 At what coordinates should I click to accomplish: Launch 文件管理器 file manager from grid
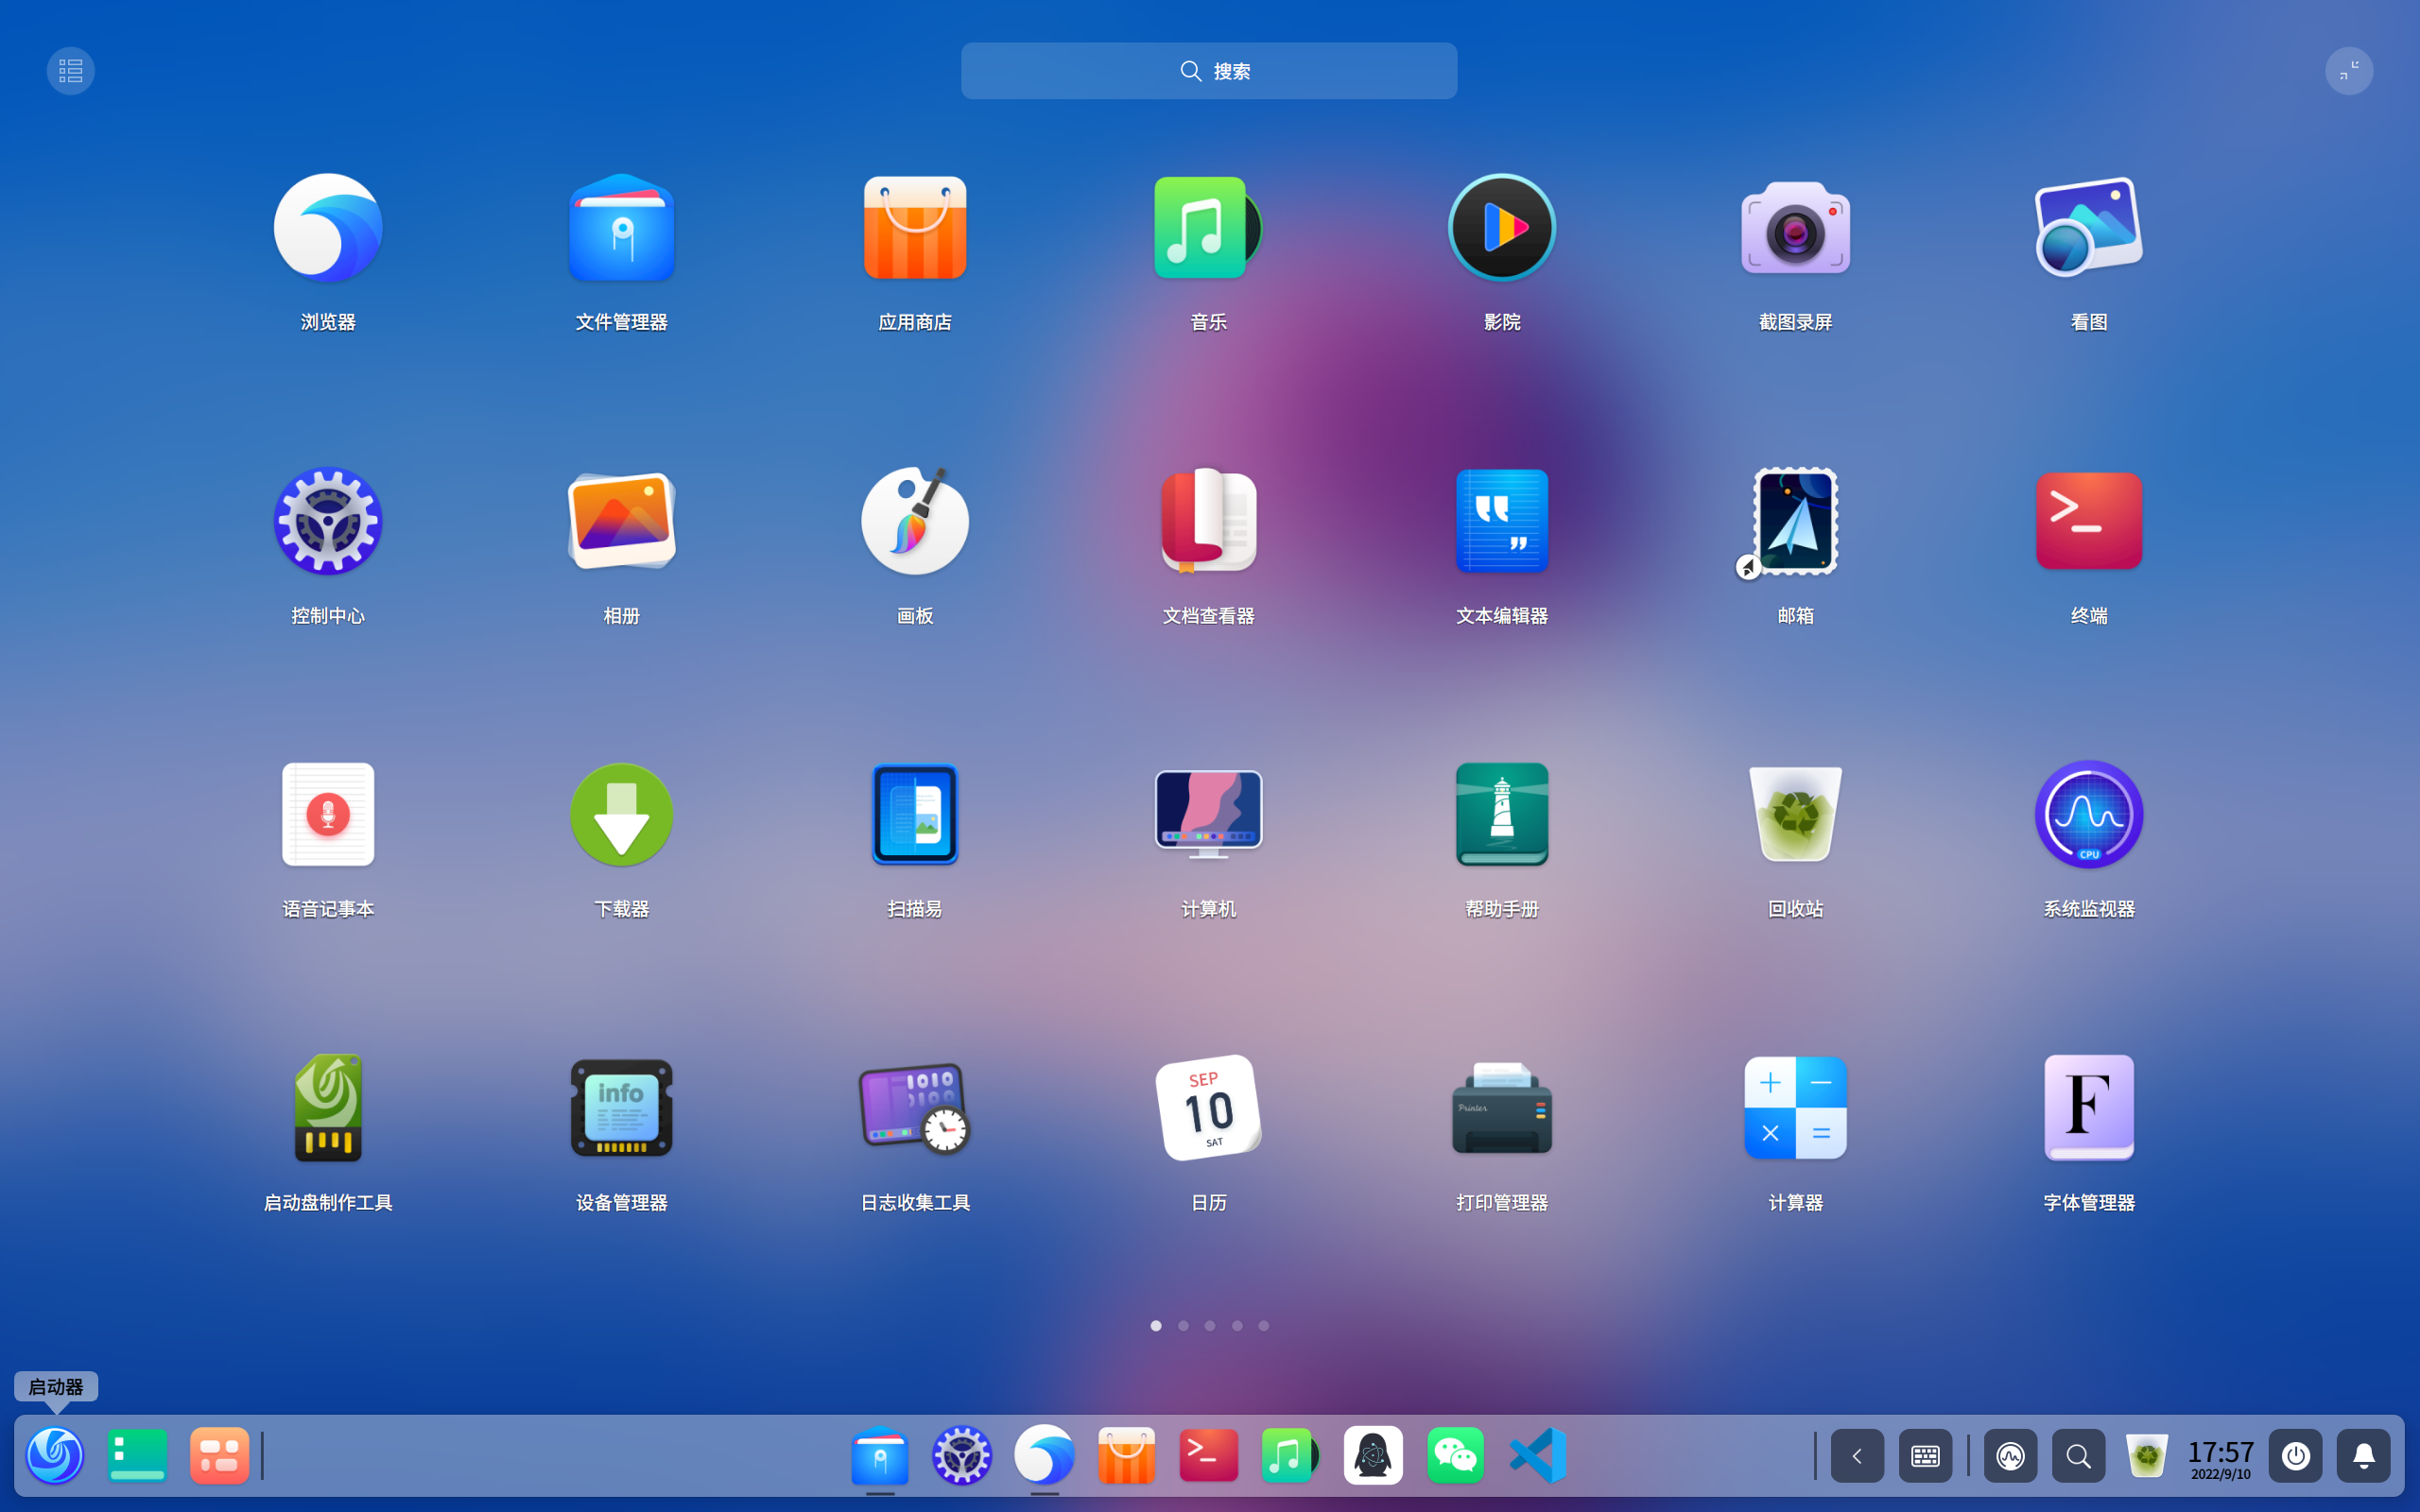621,228
